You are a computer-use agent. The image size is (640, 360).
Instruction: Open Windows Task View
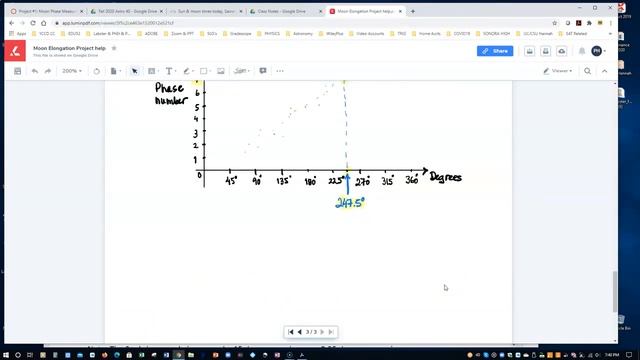coord(30,355)
